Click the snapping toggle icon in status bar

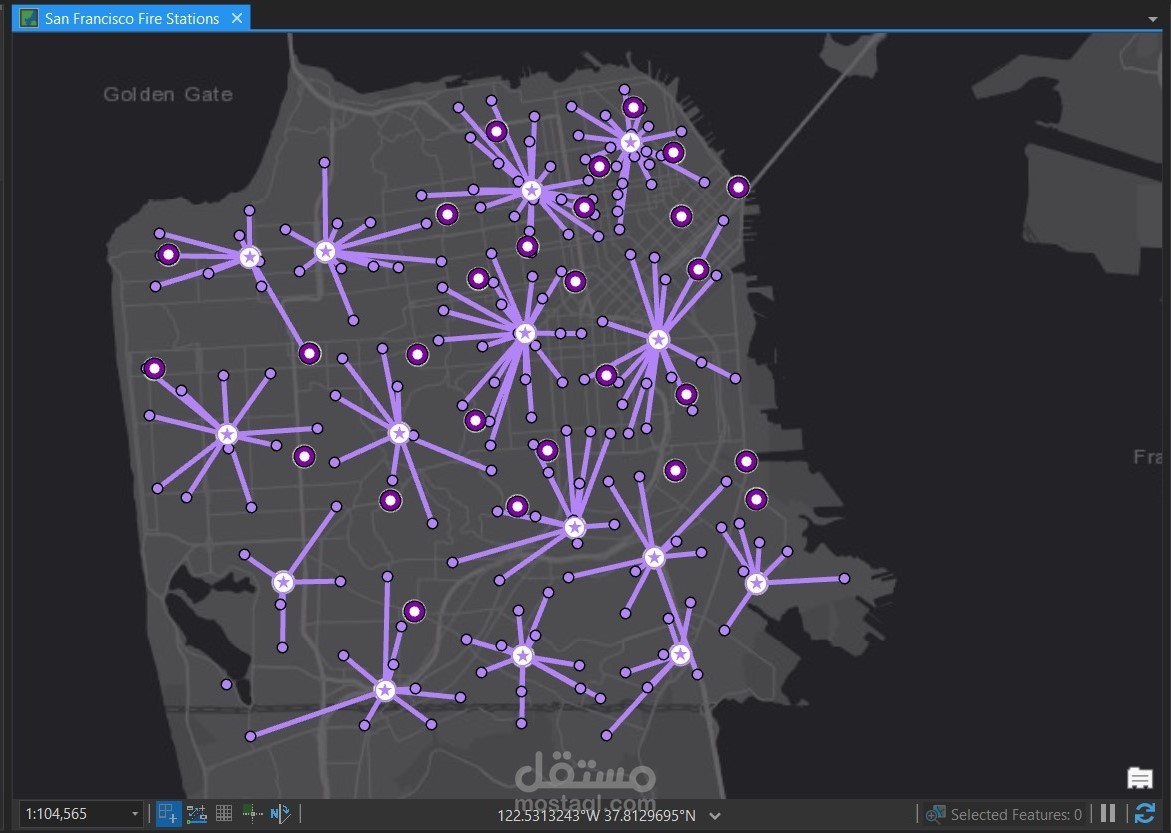pos(168,814)
